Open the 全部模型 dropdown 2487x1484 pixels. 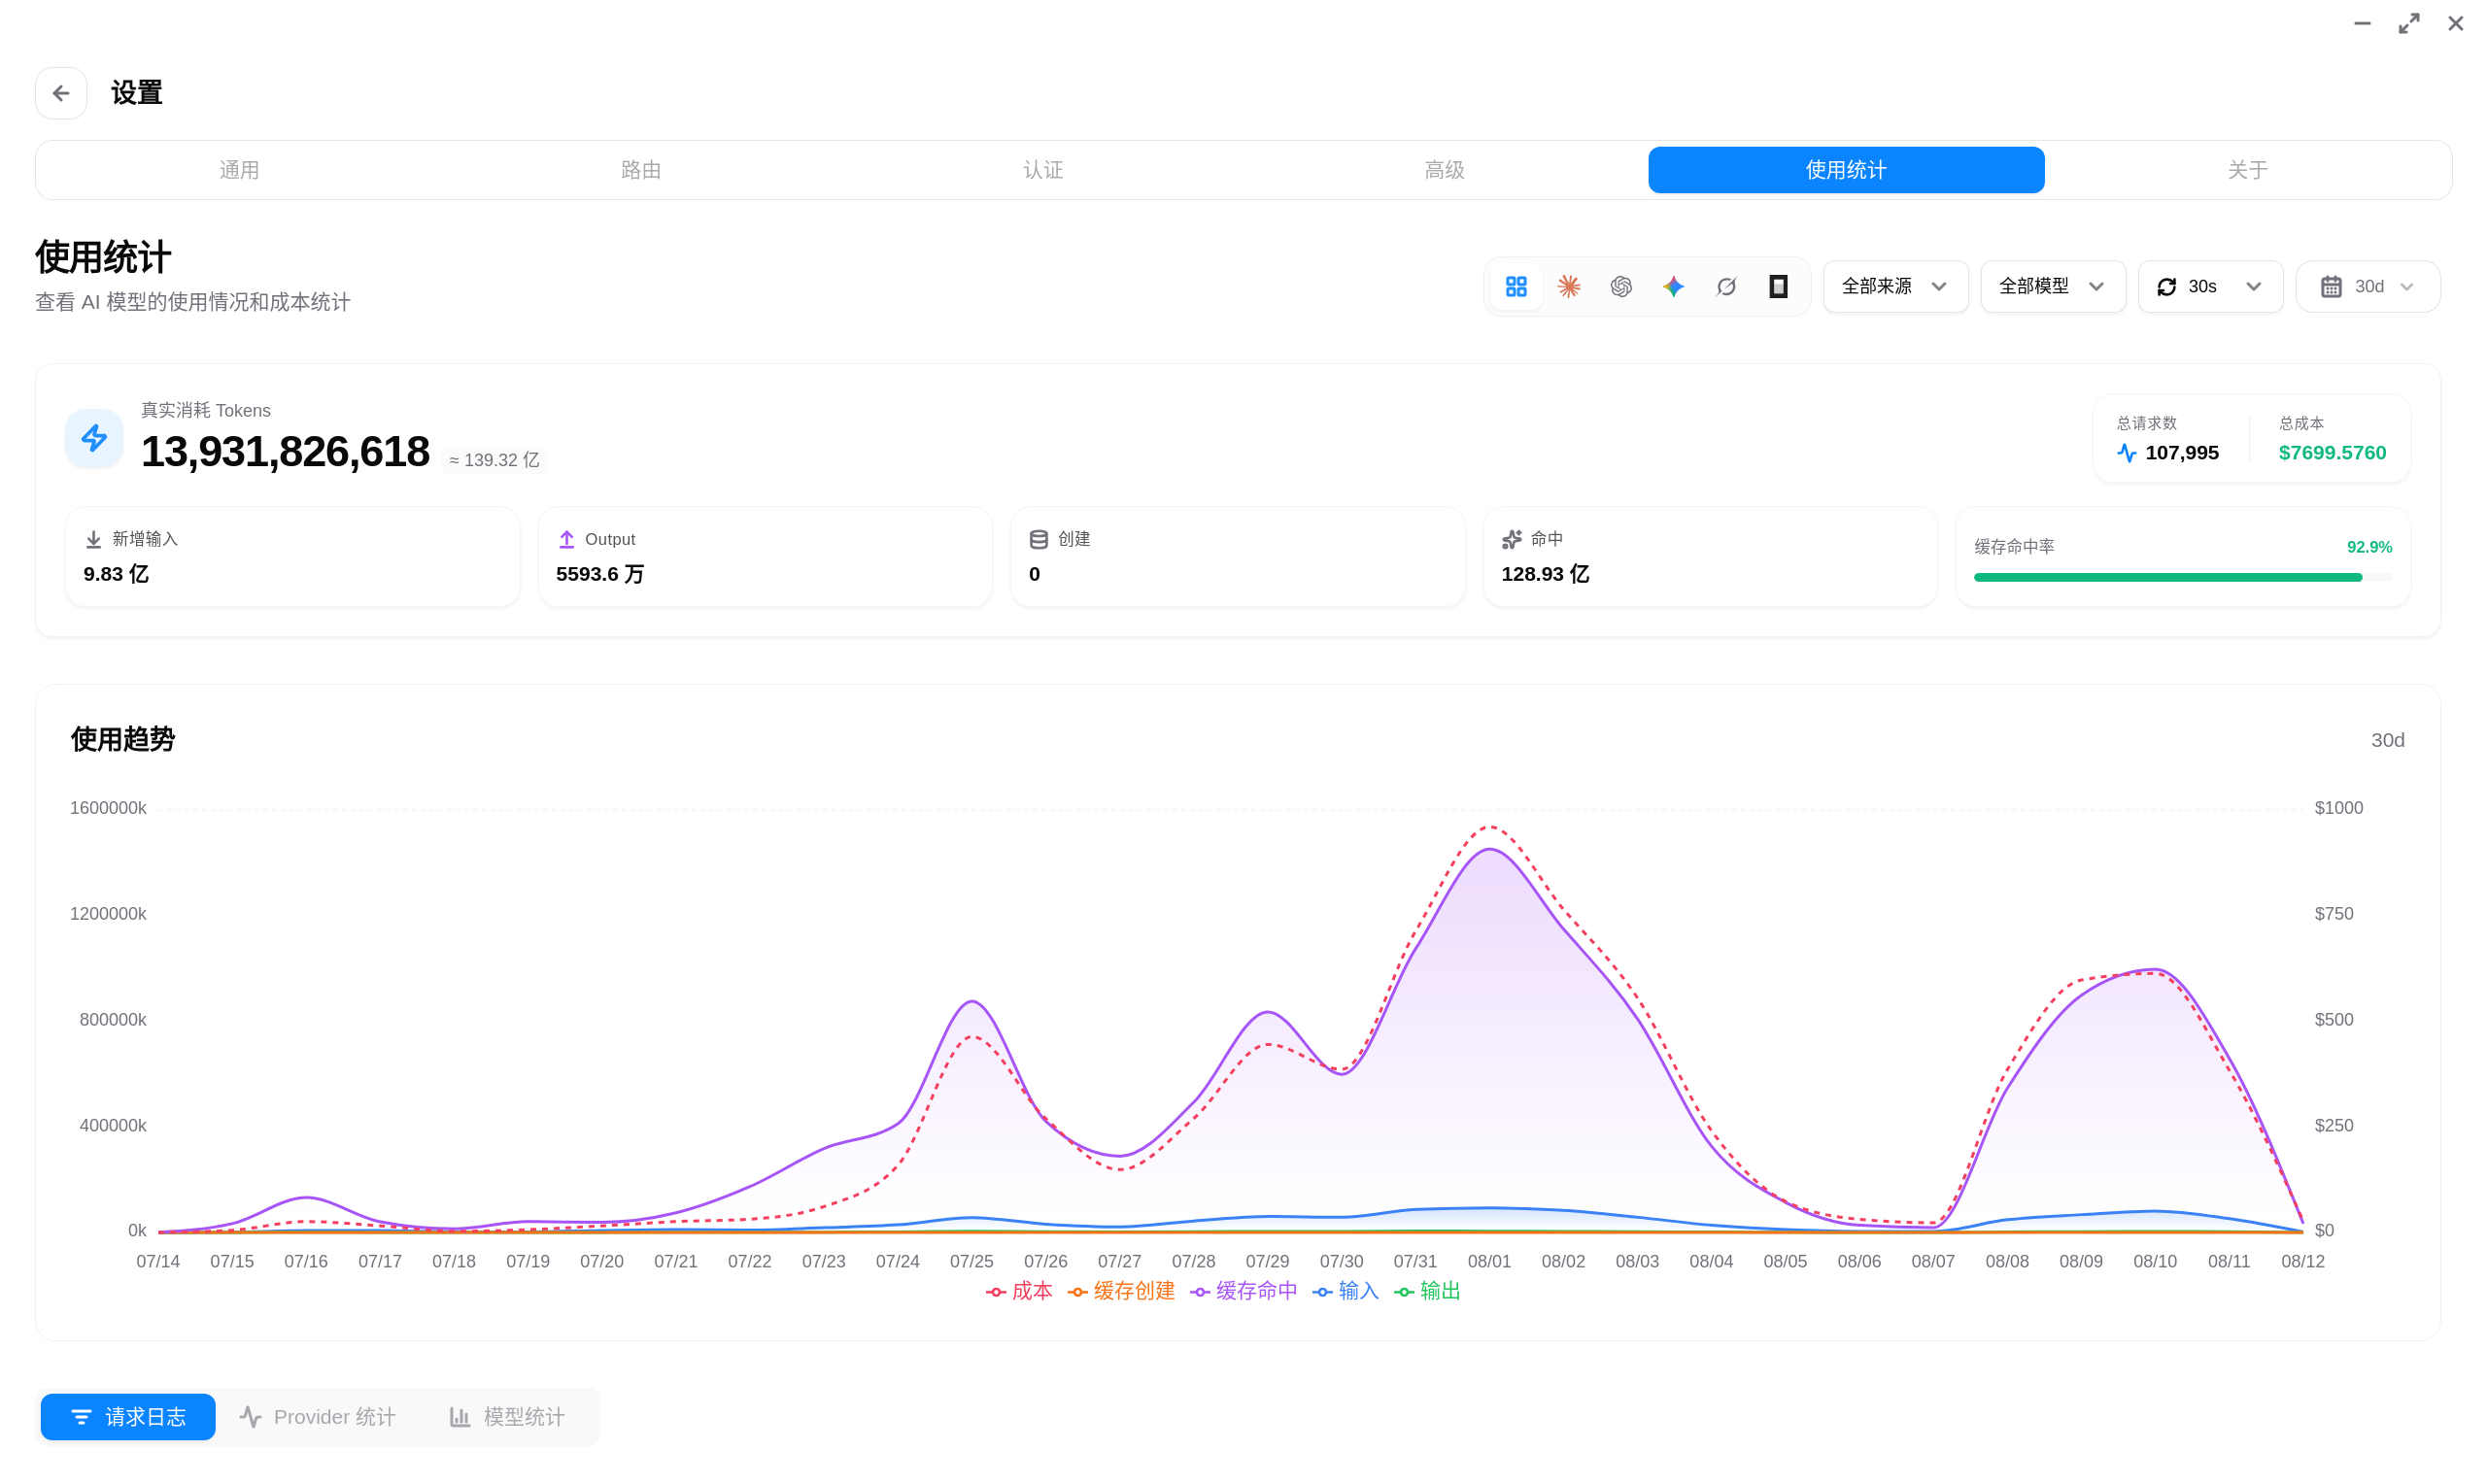click(x=2052, y=287)
